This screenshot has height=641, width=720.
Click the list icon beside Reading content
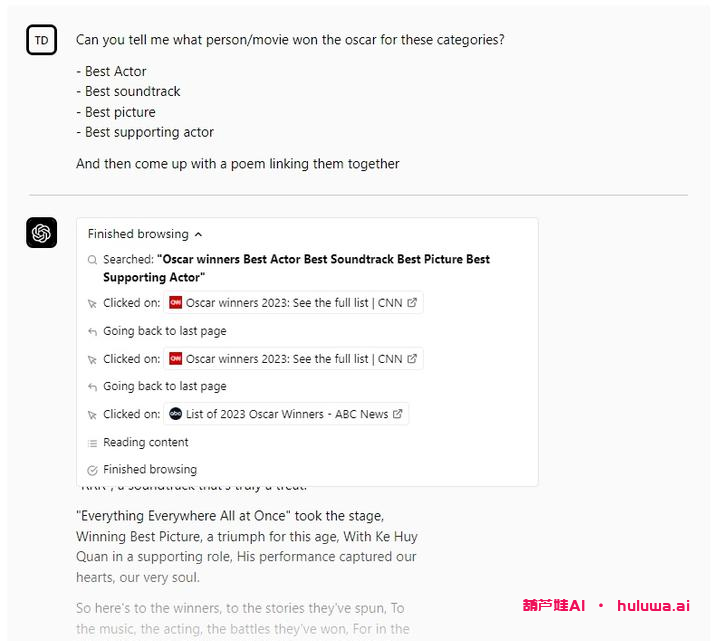(x=92, y=442)
